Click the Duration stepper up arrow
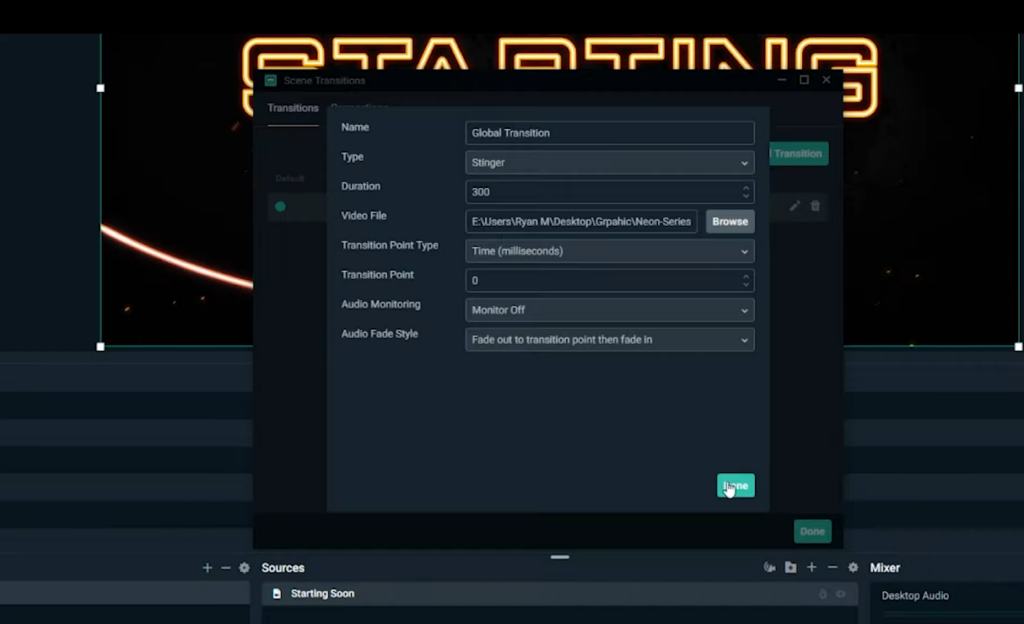Image resolution: width=1024 pixels, height=624 pixels. click(x=746, y=187)
